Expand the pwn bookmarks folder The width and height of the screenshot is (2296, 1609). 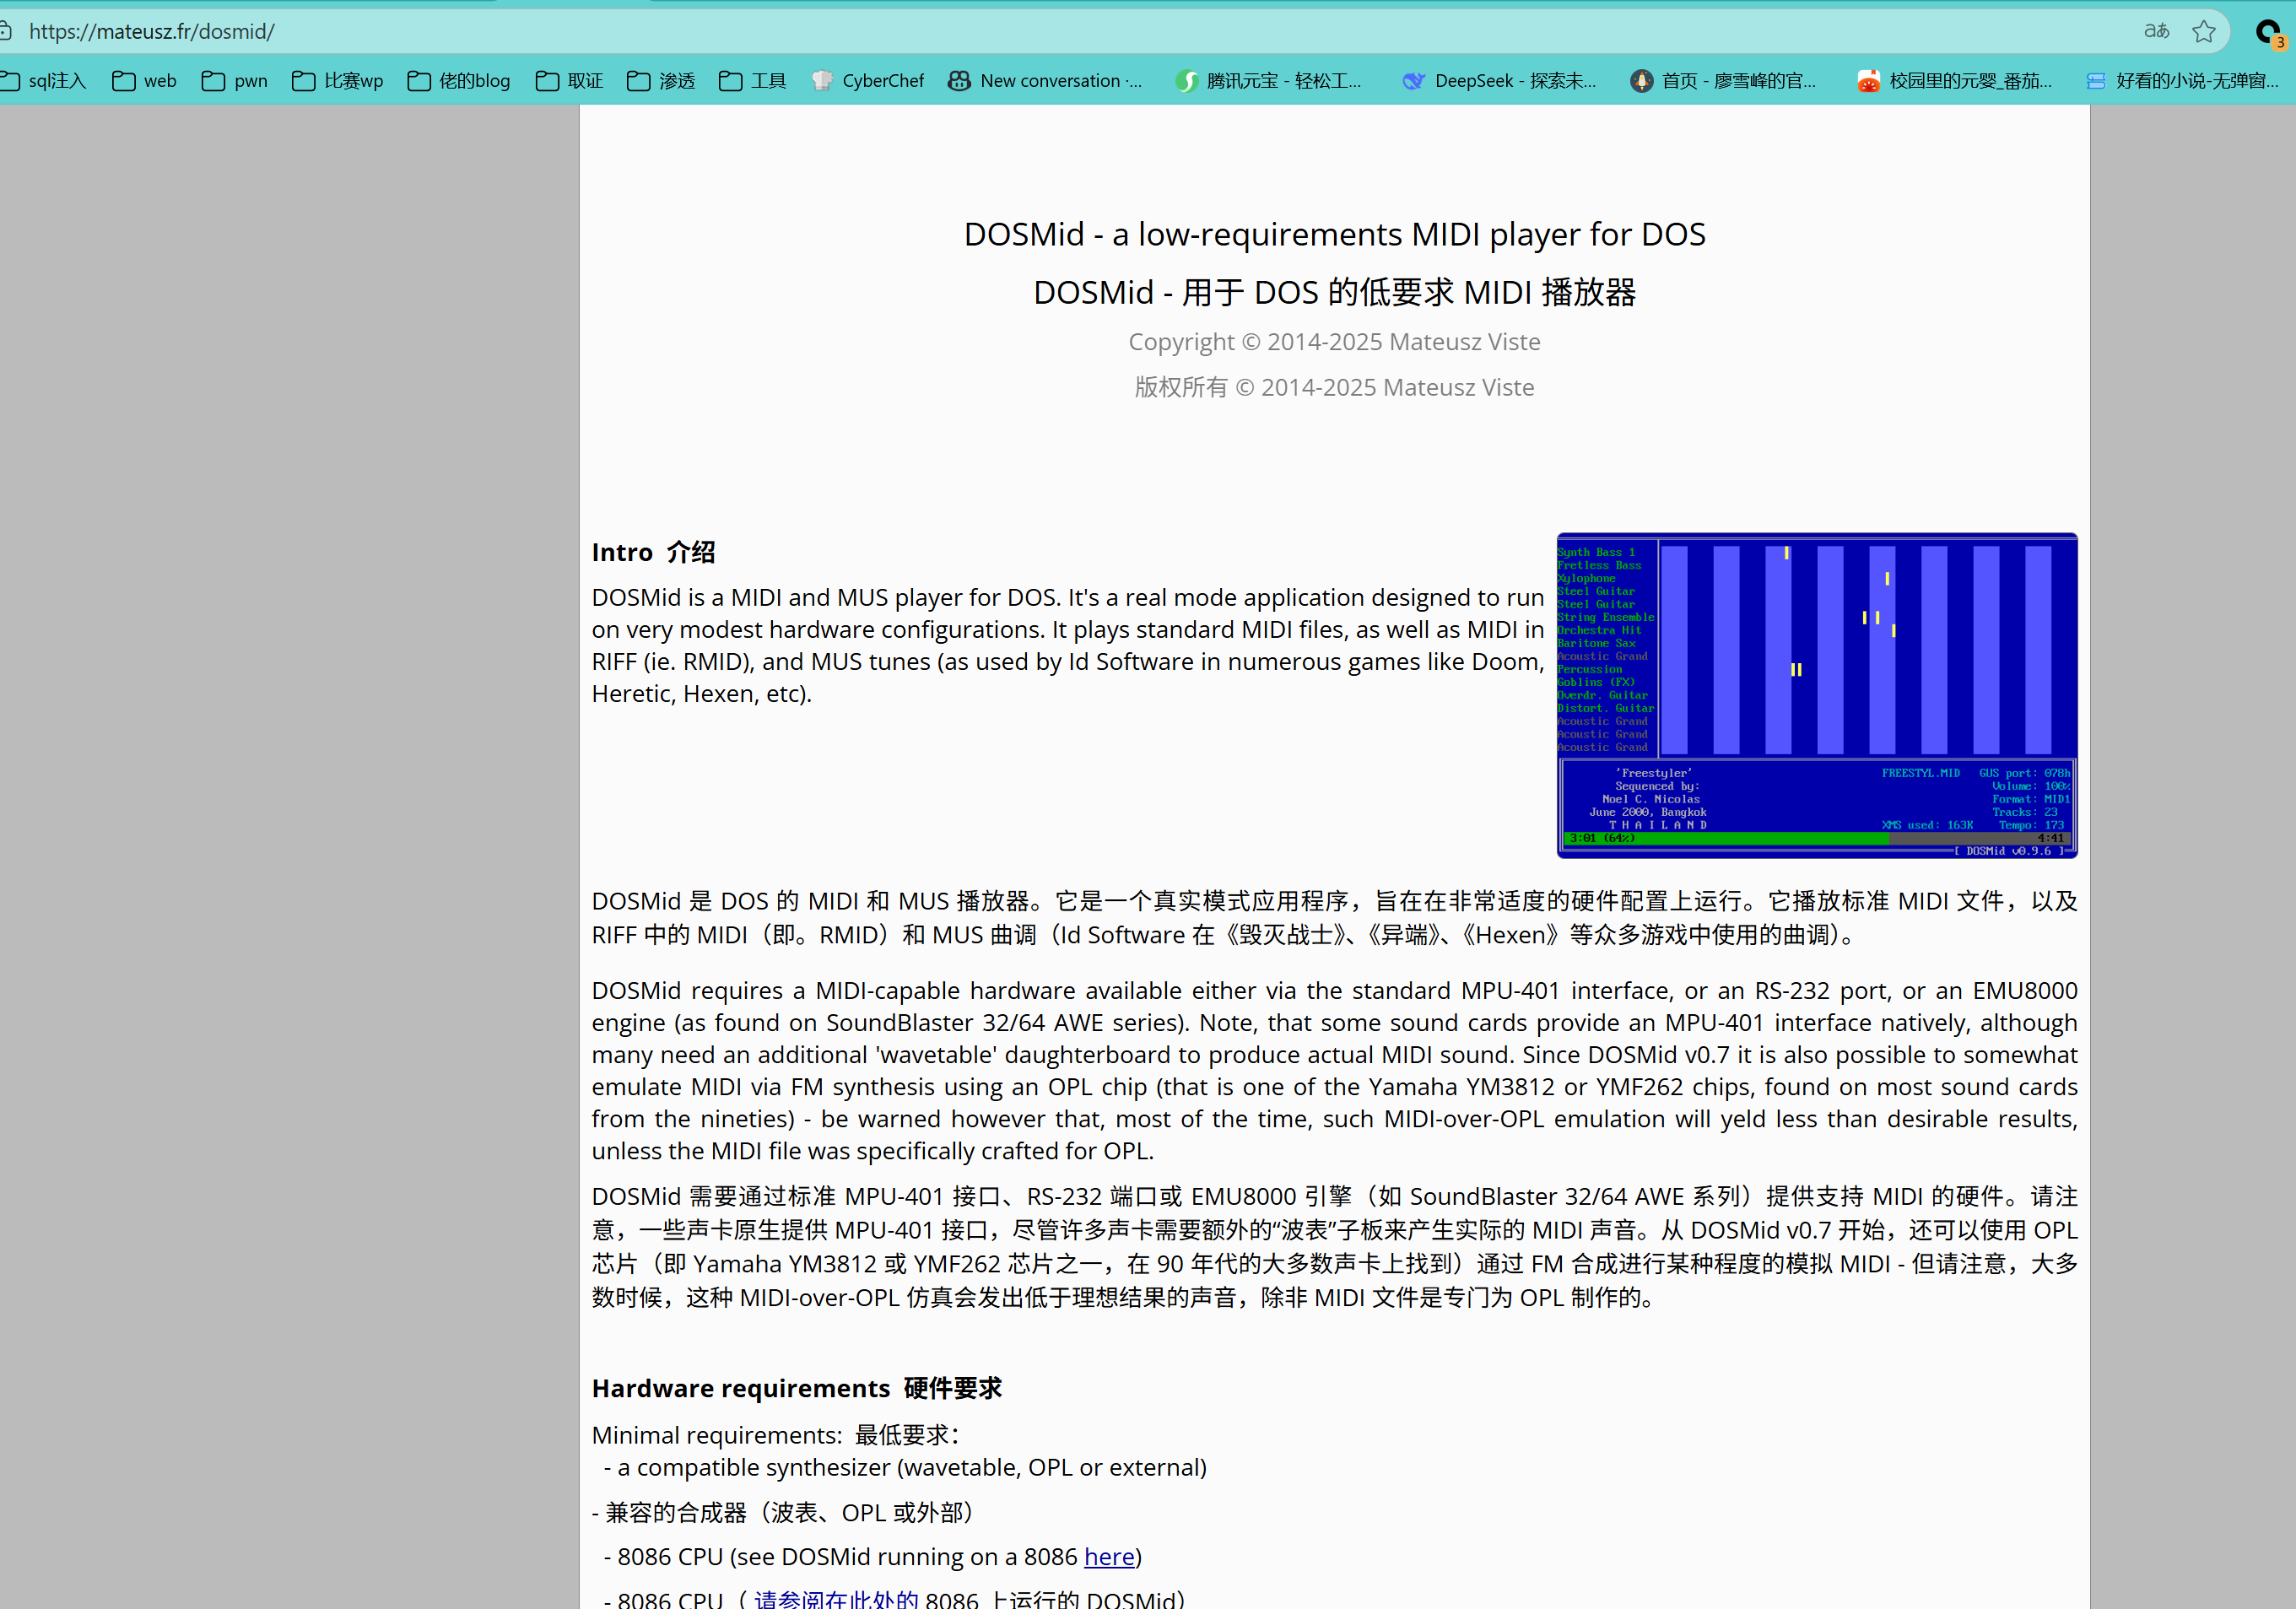[234, 80]
